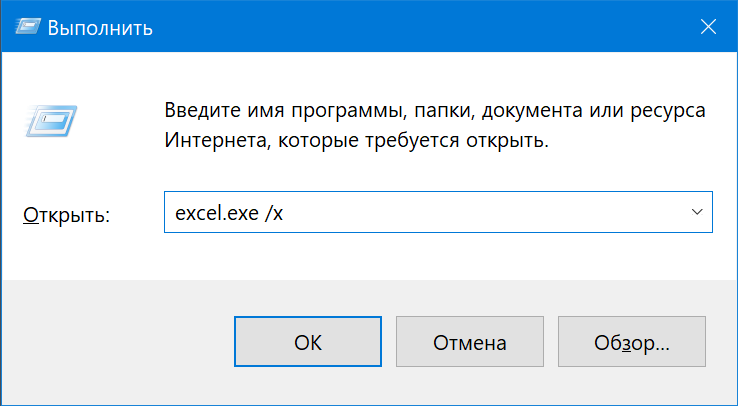Cancel with the Отмена button

click(470, 342)
